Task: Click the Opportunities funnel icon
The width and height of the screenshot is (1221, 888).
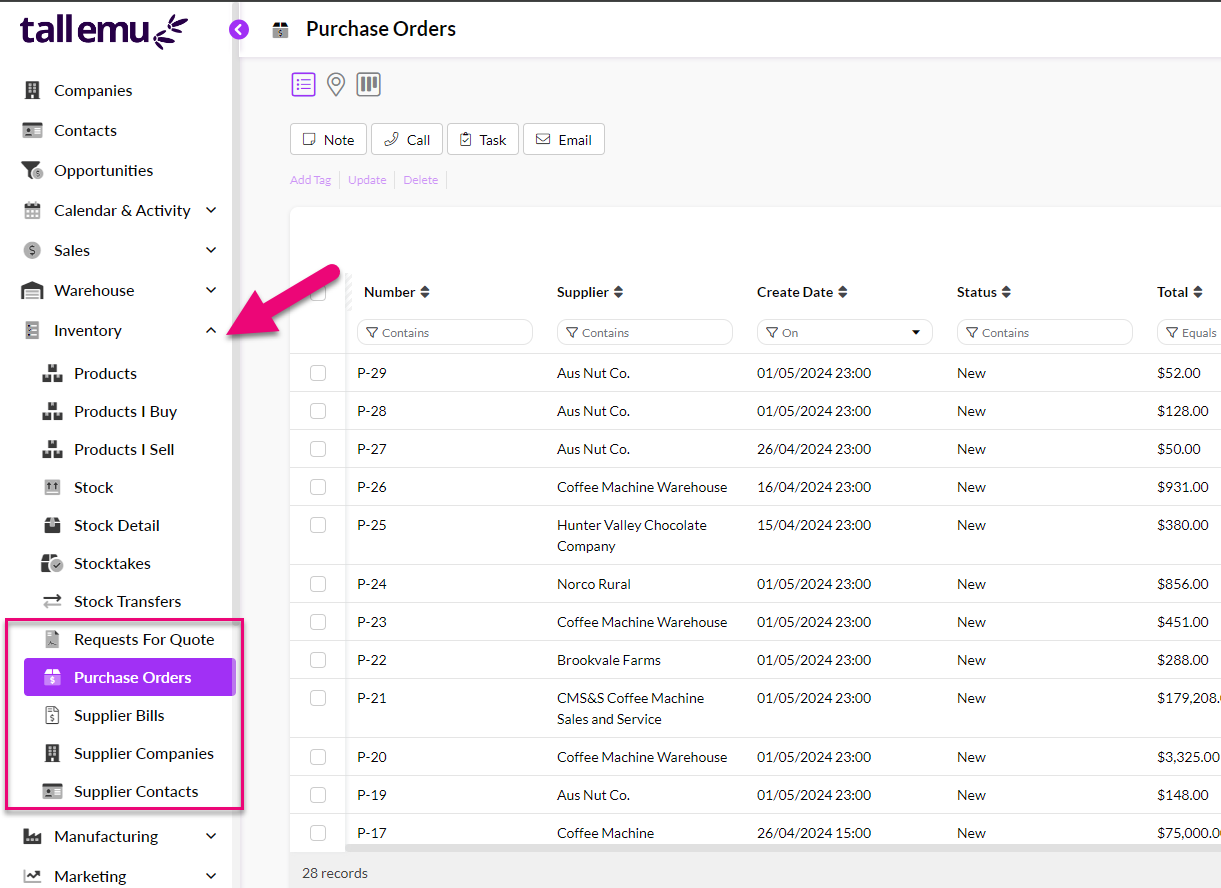Action: pyautogui.click(x=31, y=170)
